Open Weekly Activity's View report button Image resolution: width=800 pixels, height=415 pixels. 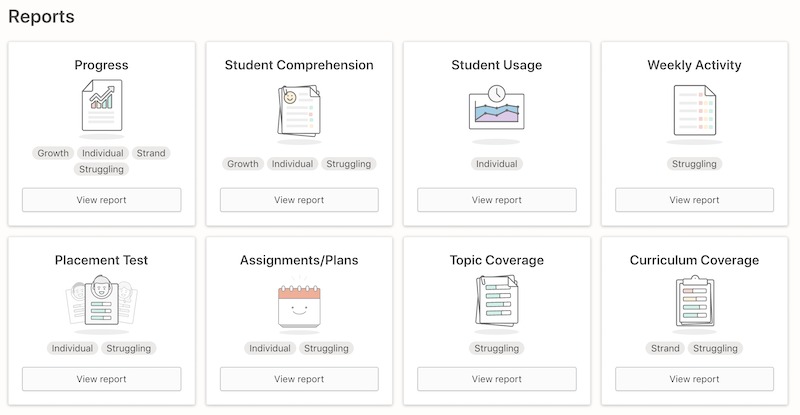point(695,200)
